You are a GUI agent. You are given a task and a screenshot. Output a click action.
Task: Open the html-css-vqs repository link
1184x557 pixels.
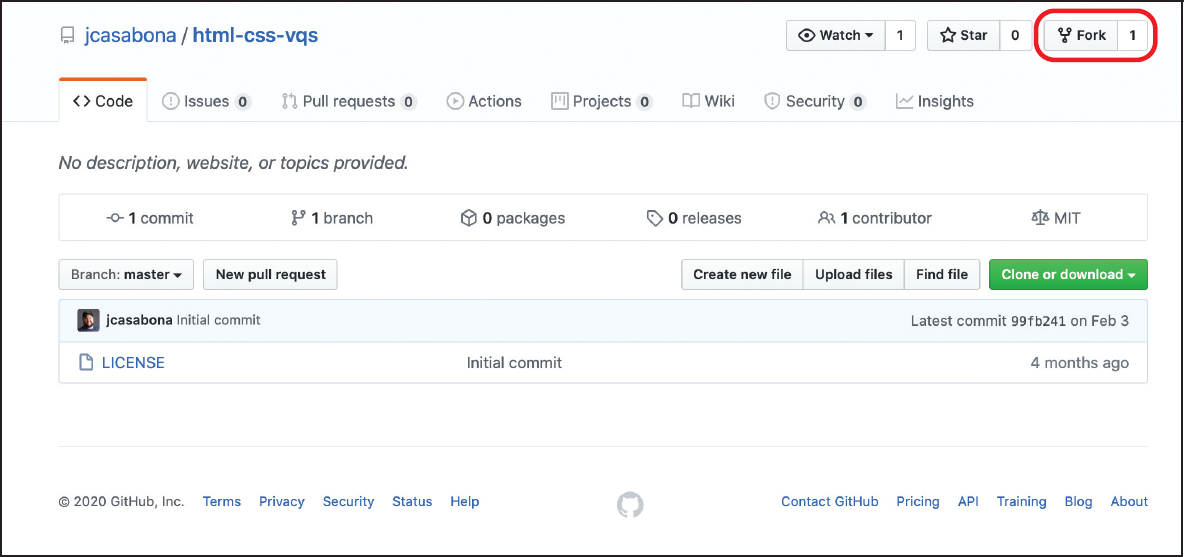click(255, 35)
